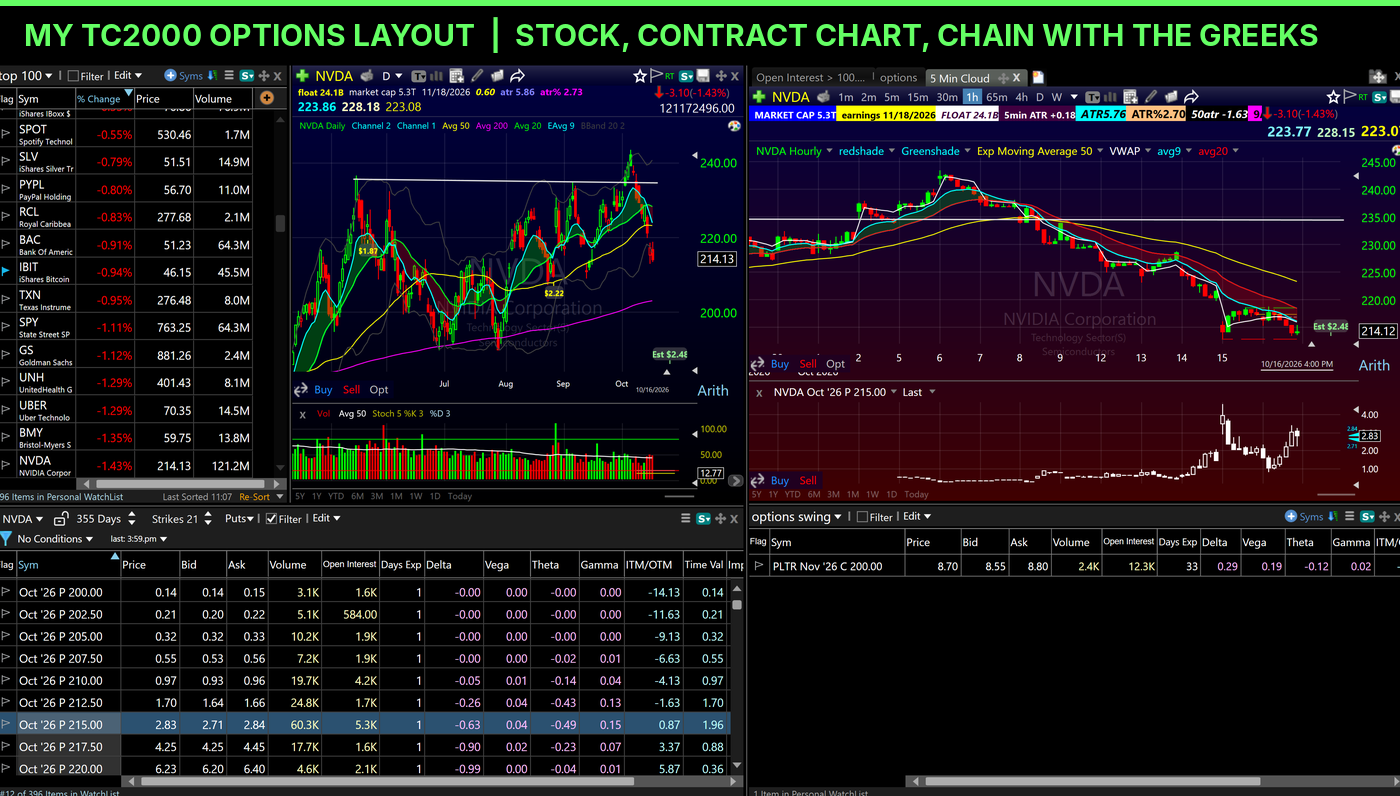This screenshot has height=796, width=1400.
Task: Select the drawing pencil tool on the daily chart
Action: 477,76
